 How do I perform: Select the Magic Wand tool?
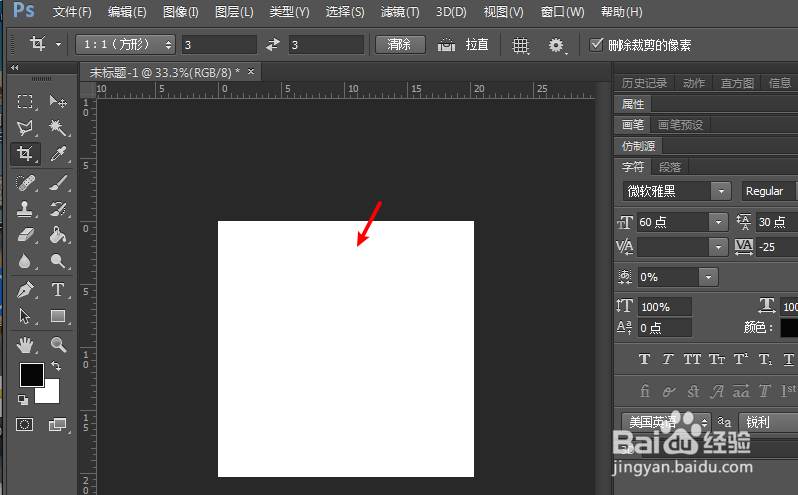tap(58, 127)
